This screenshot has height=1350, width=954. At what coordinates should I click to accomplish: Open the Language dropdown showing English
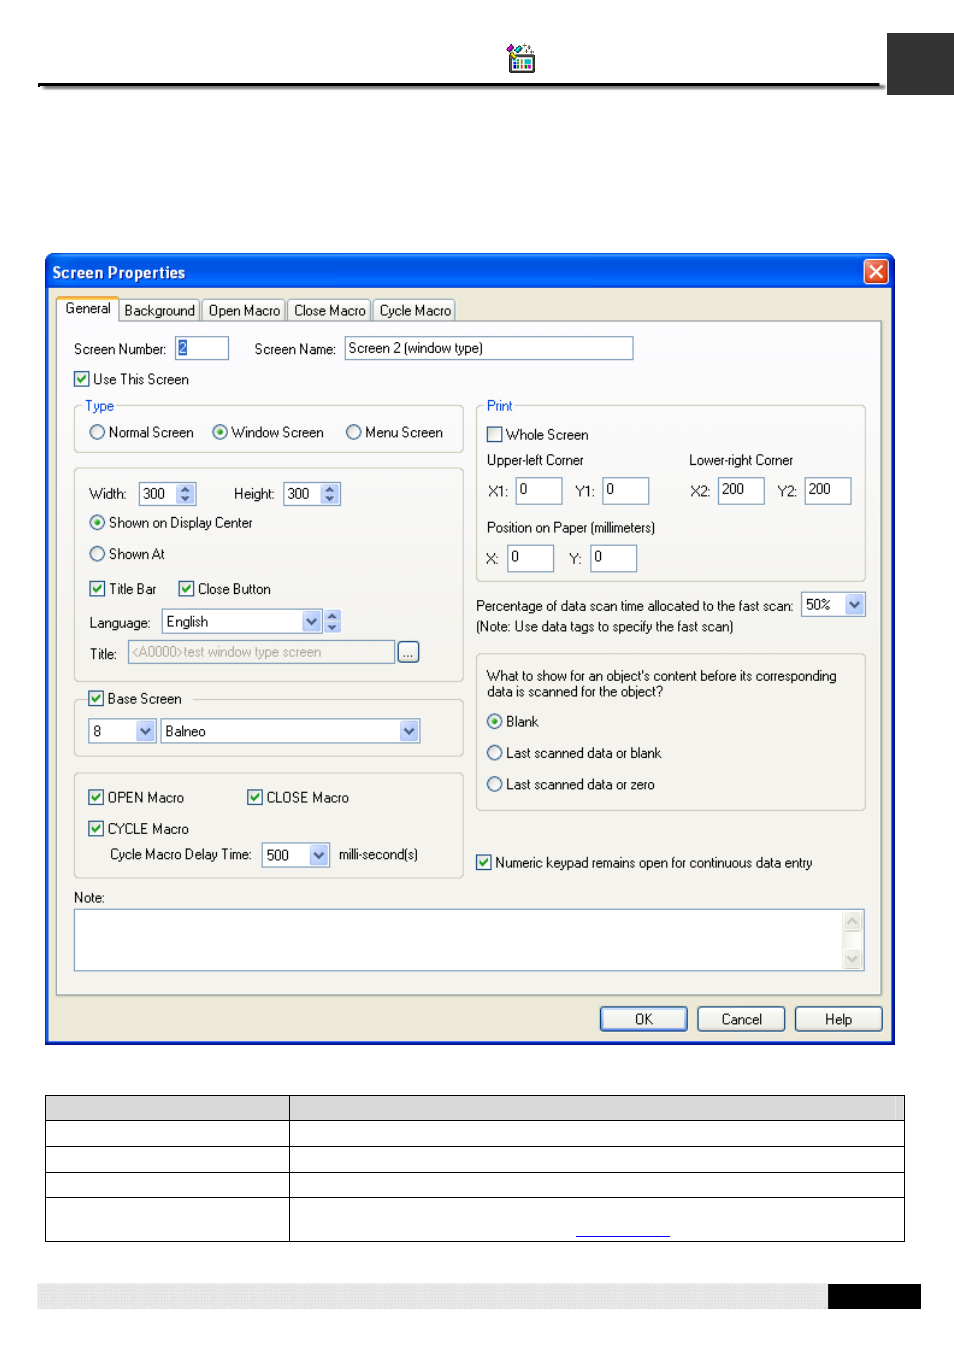click(x=242, y=622)
